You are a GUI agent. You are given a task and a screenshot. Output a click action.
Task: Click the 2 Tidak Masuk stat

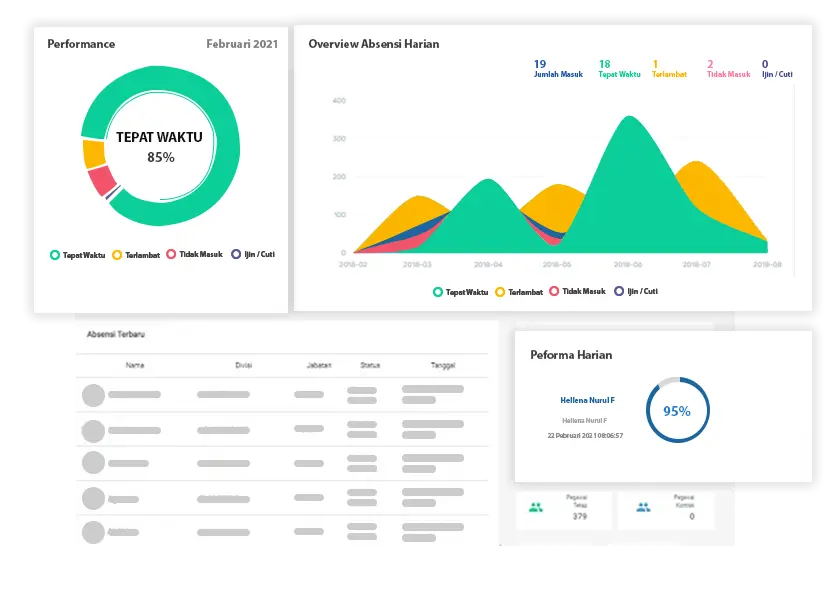pyautogui.click(x=727, y=68)
